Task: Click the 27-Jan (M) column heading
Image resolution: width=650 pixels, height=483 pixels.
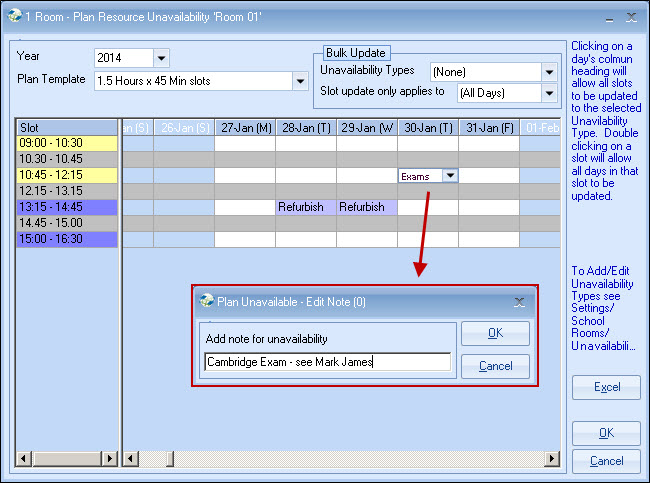Action: (x=245, y=127)
